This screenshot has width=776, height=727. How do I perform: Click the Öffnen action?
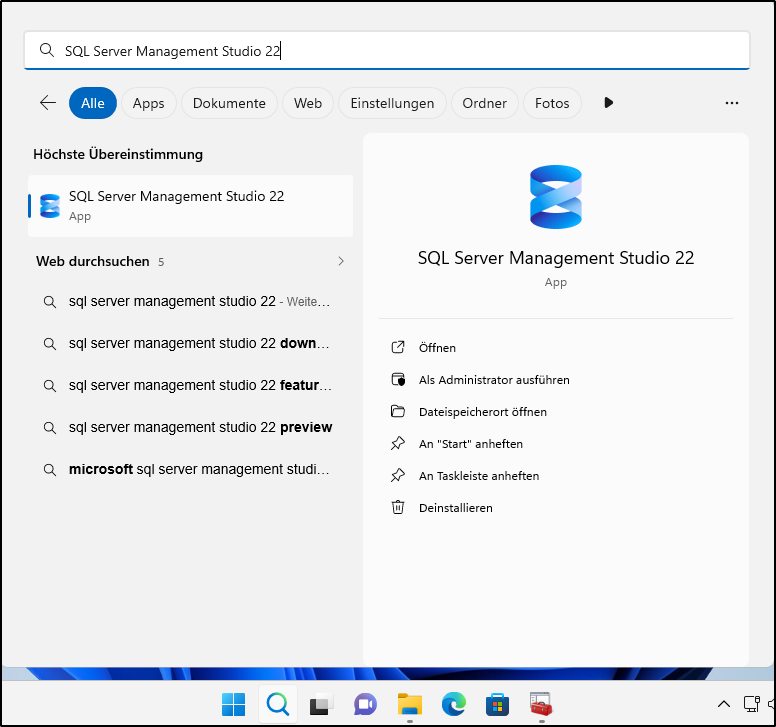[437, 348]
